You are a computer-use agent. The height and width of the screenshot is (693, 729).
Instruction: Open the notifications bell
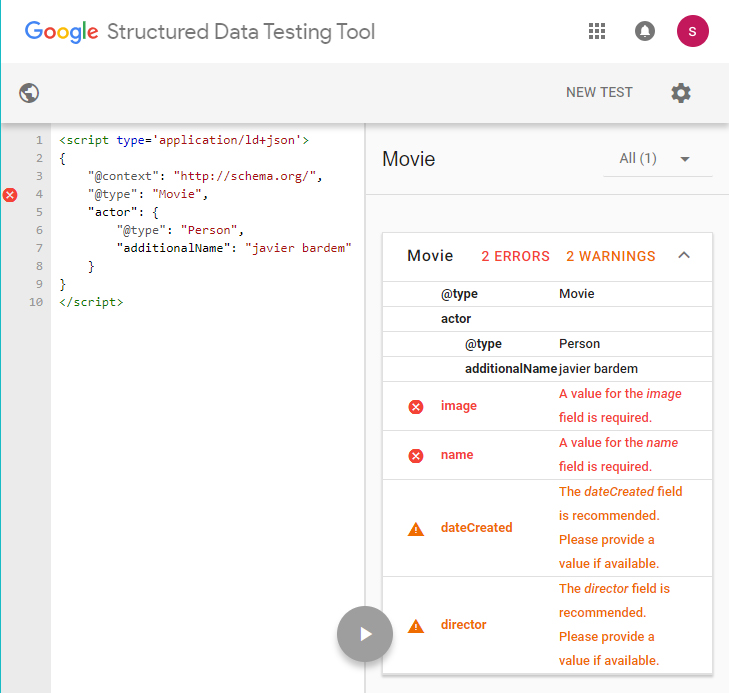(x=645, y=31)
